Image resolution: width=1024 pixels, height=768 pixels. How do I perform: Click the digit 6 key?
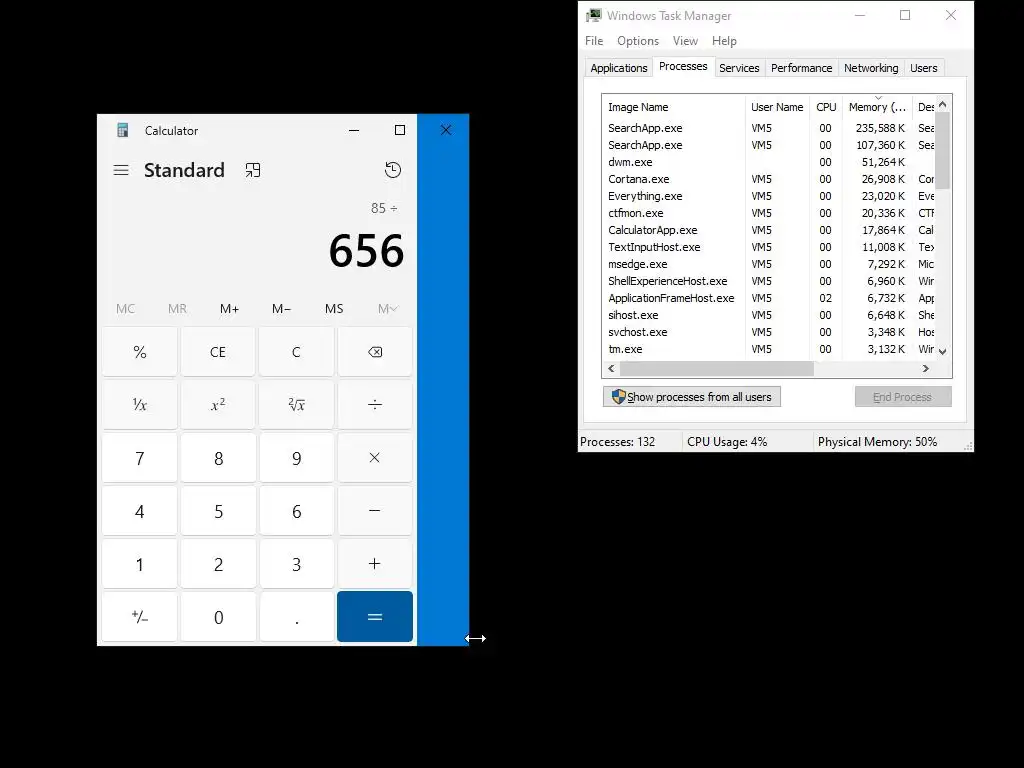pyautogui.click(x=296, y=511)
